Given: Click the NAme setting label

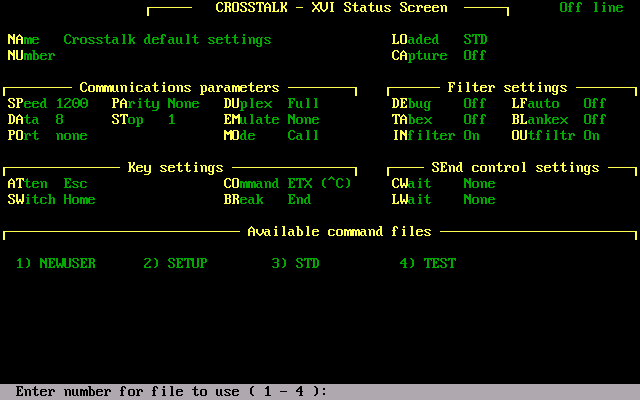Looking at the screenshot, I should [24, 40].
